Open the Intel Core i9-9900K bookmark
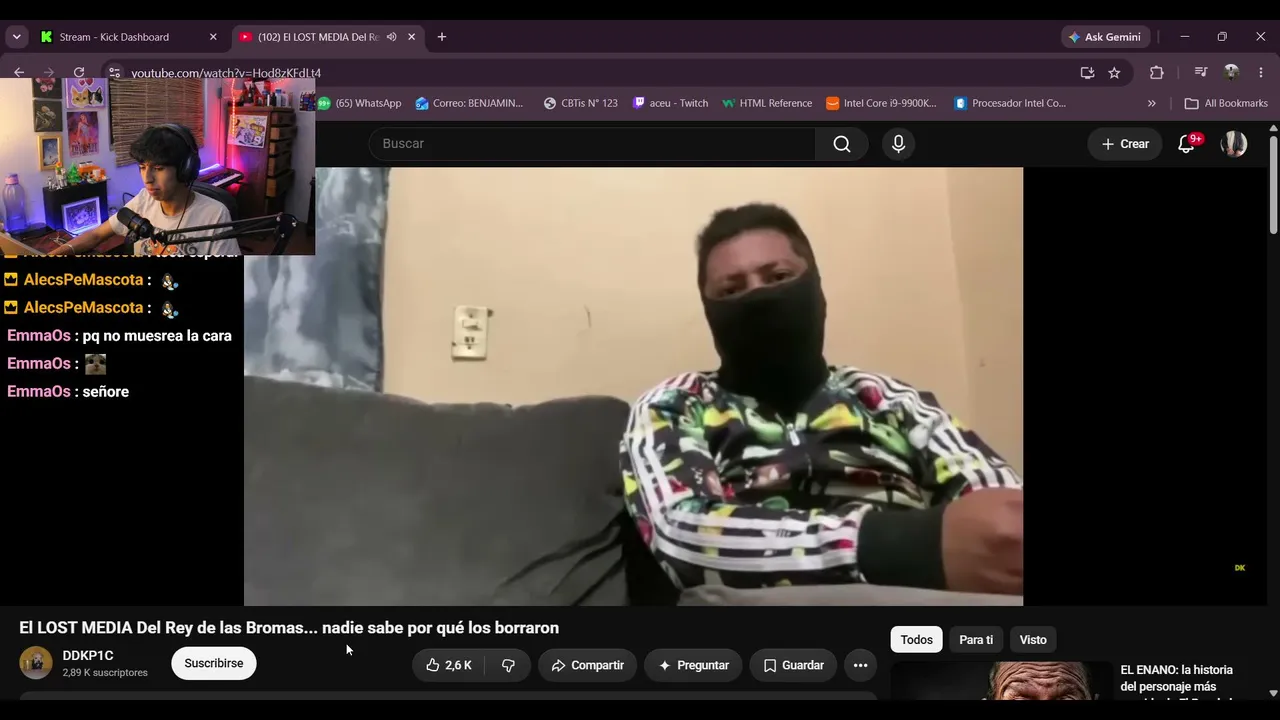 point(882,103)
